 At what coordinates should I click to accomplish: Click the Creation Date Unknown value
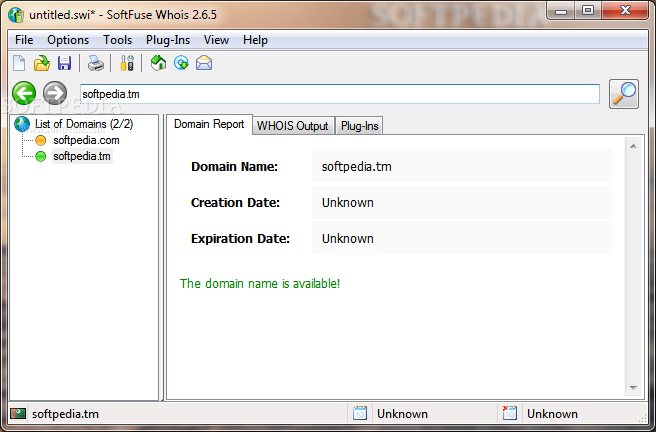(x=348, y=203)
